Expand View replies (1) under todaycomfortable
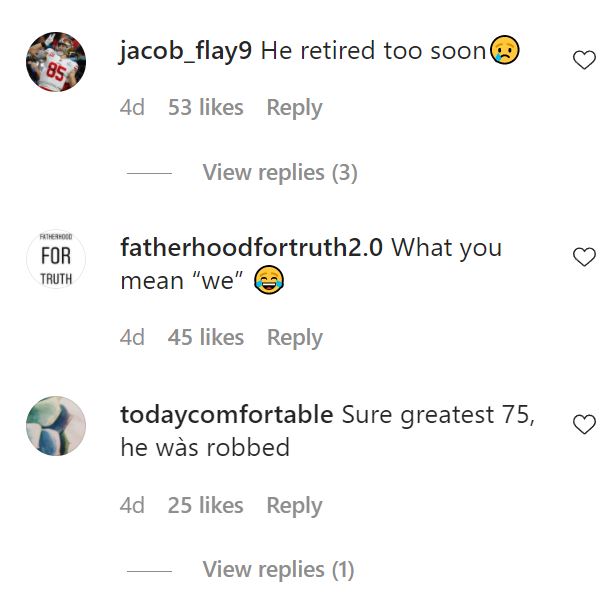 click(278, 570)
